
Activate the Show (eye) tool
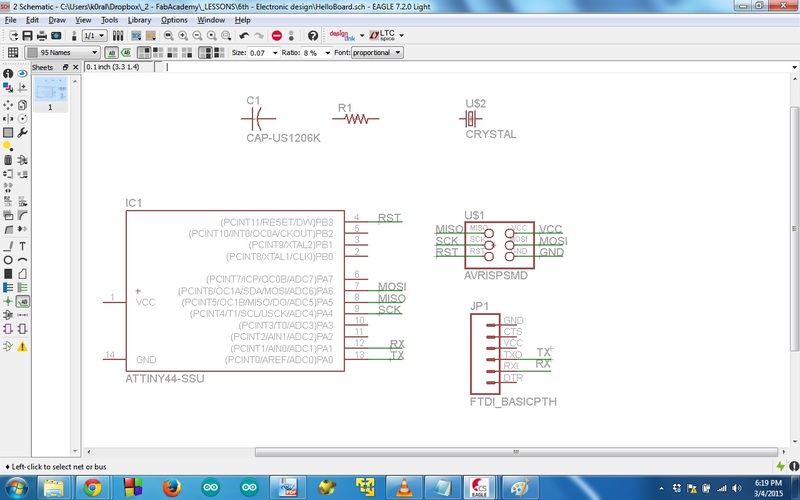pyautogui.click(x=22, y=73)
